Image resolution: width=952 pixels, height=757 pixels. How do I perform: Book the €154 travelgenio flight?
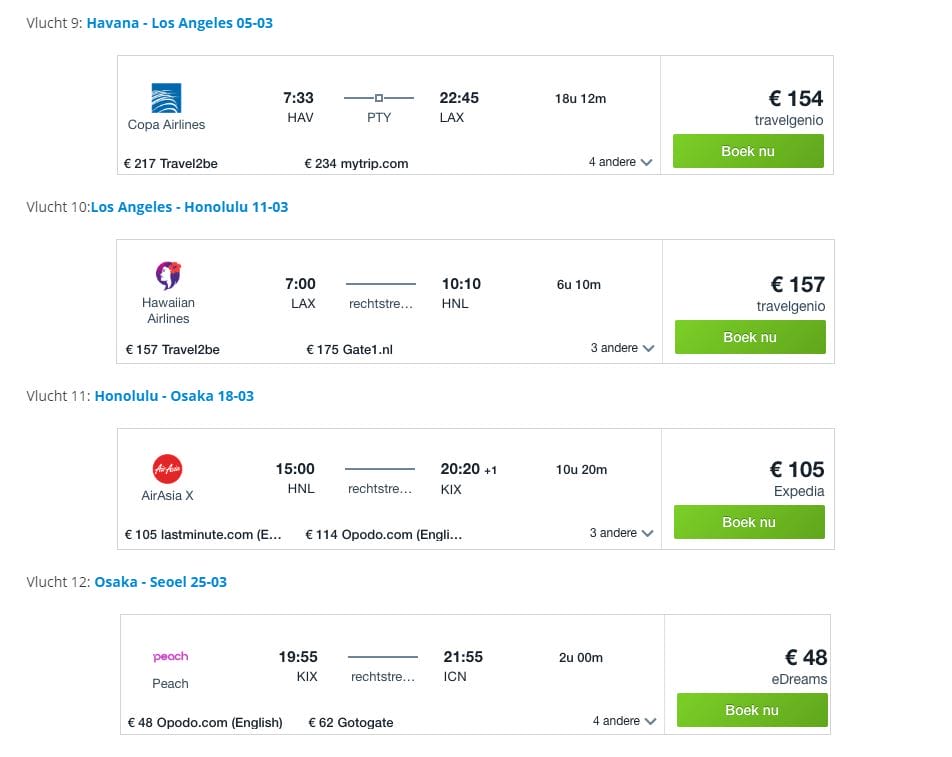point(748,151)
